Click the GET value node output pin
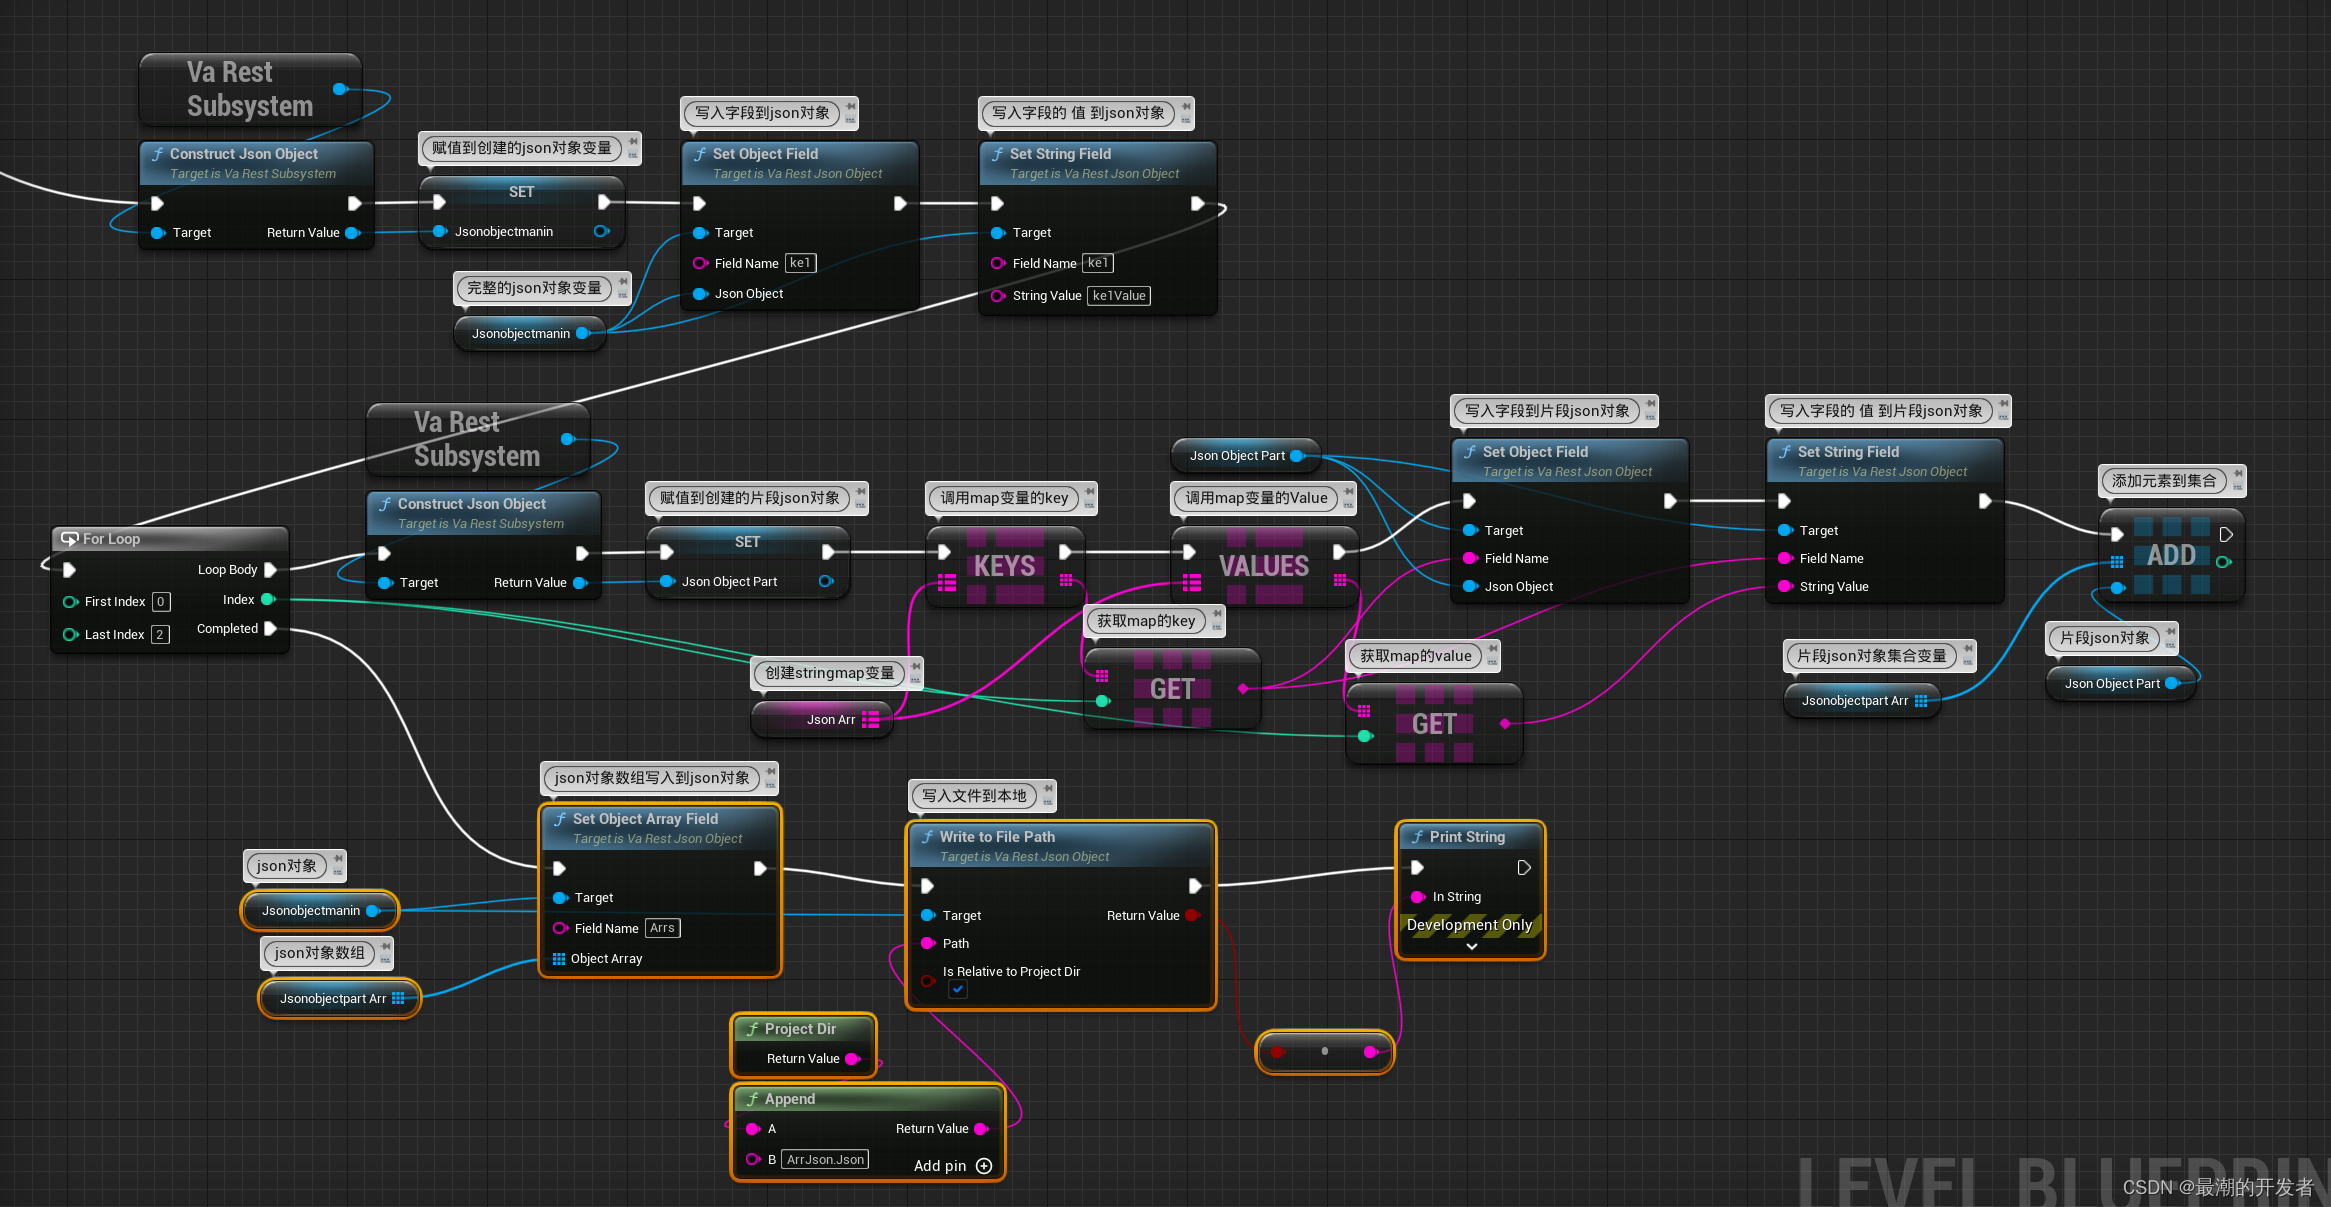The height and width of the screenshot is (1207, 2331). 1505,723
